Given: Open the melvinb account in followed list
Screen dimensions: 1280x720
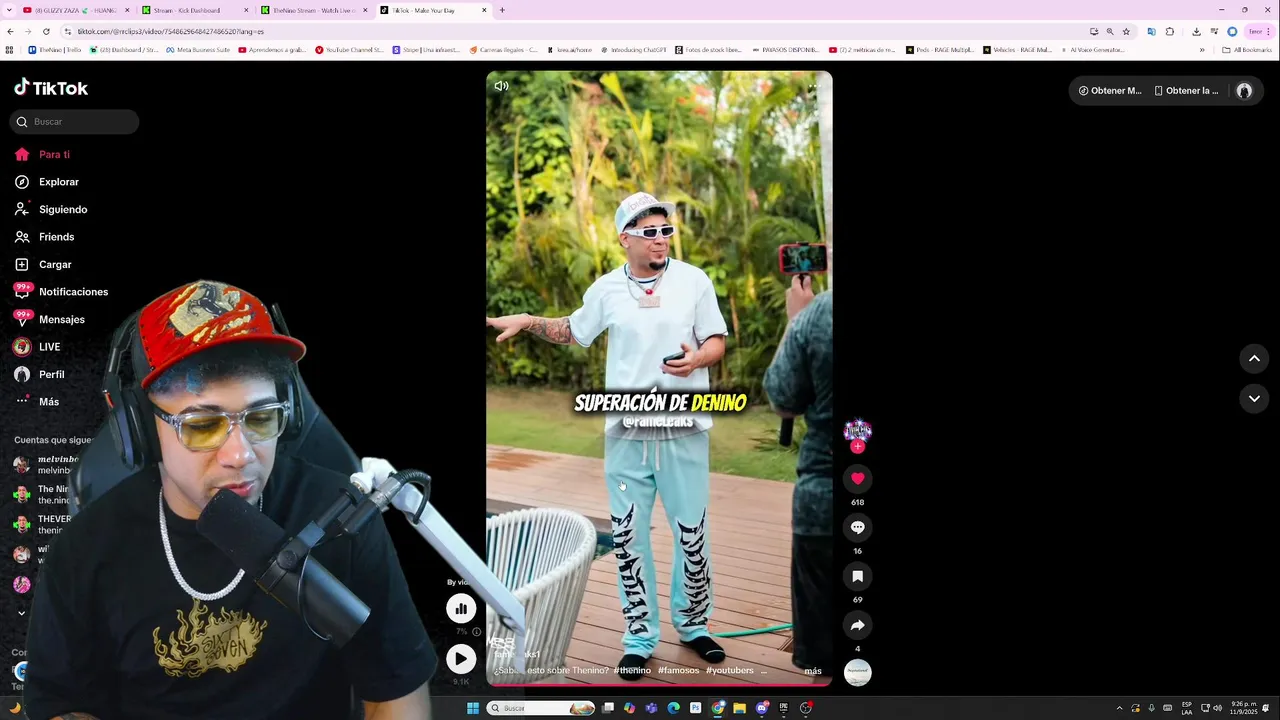Looking at the screenshot, I should click(45, 465).
